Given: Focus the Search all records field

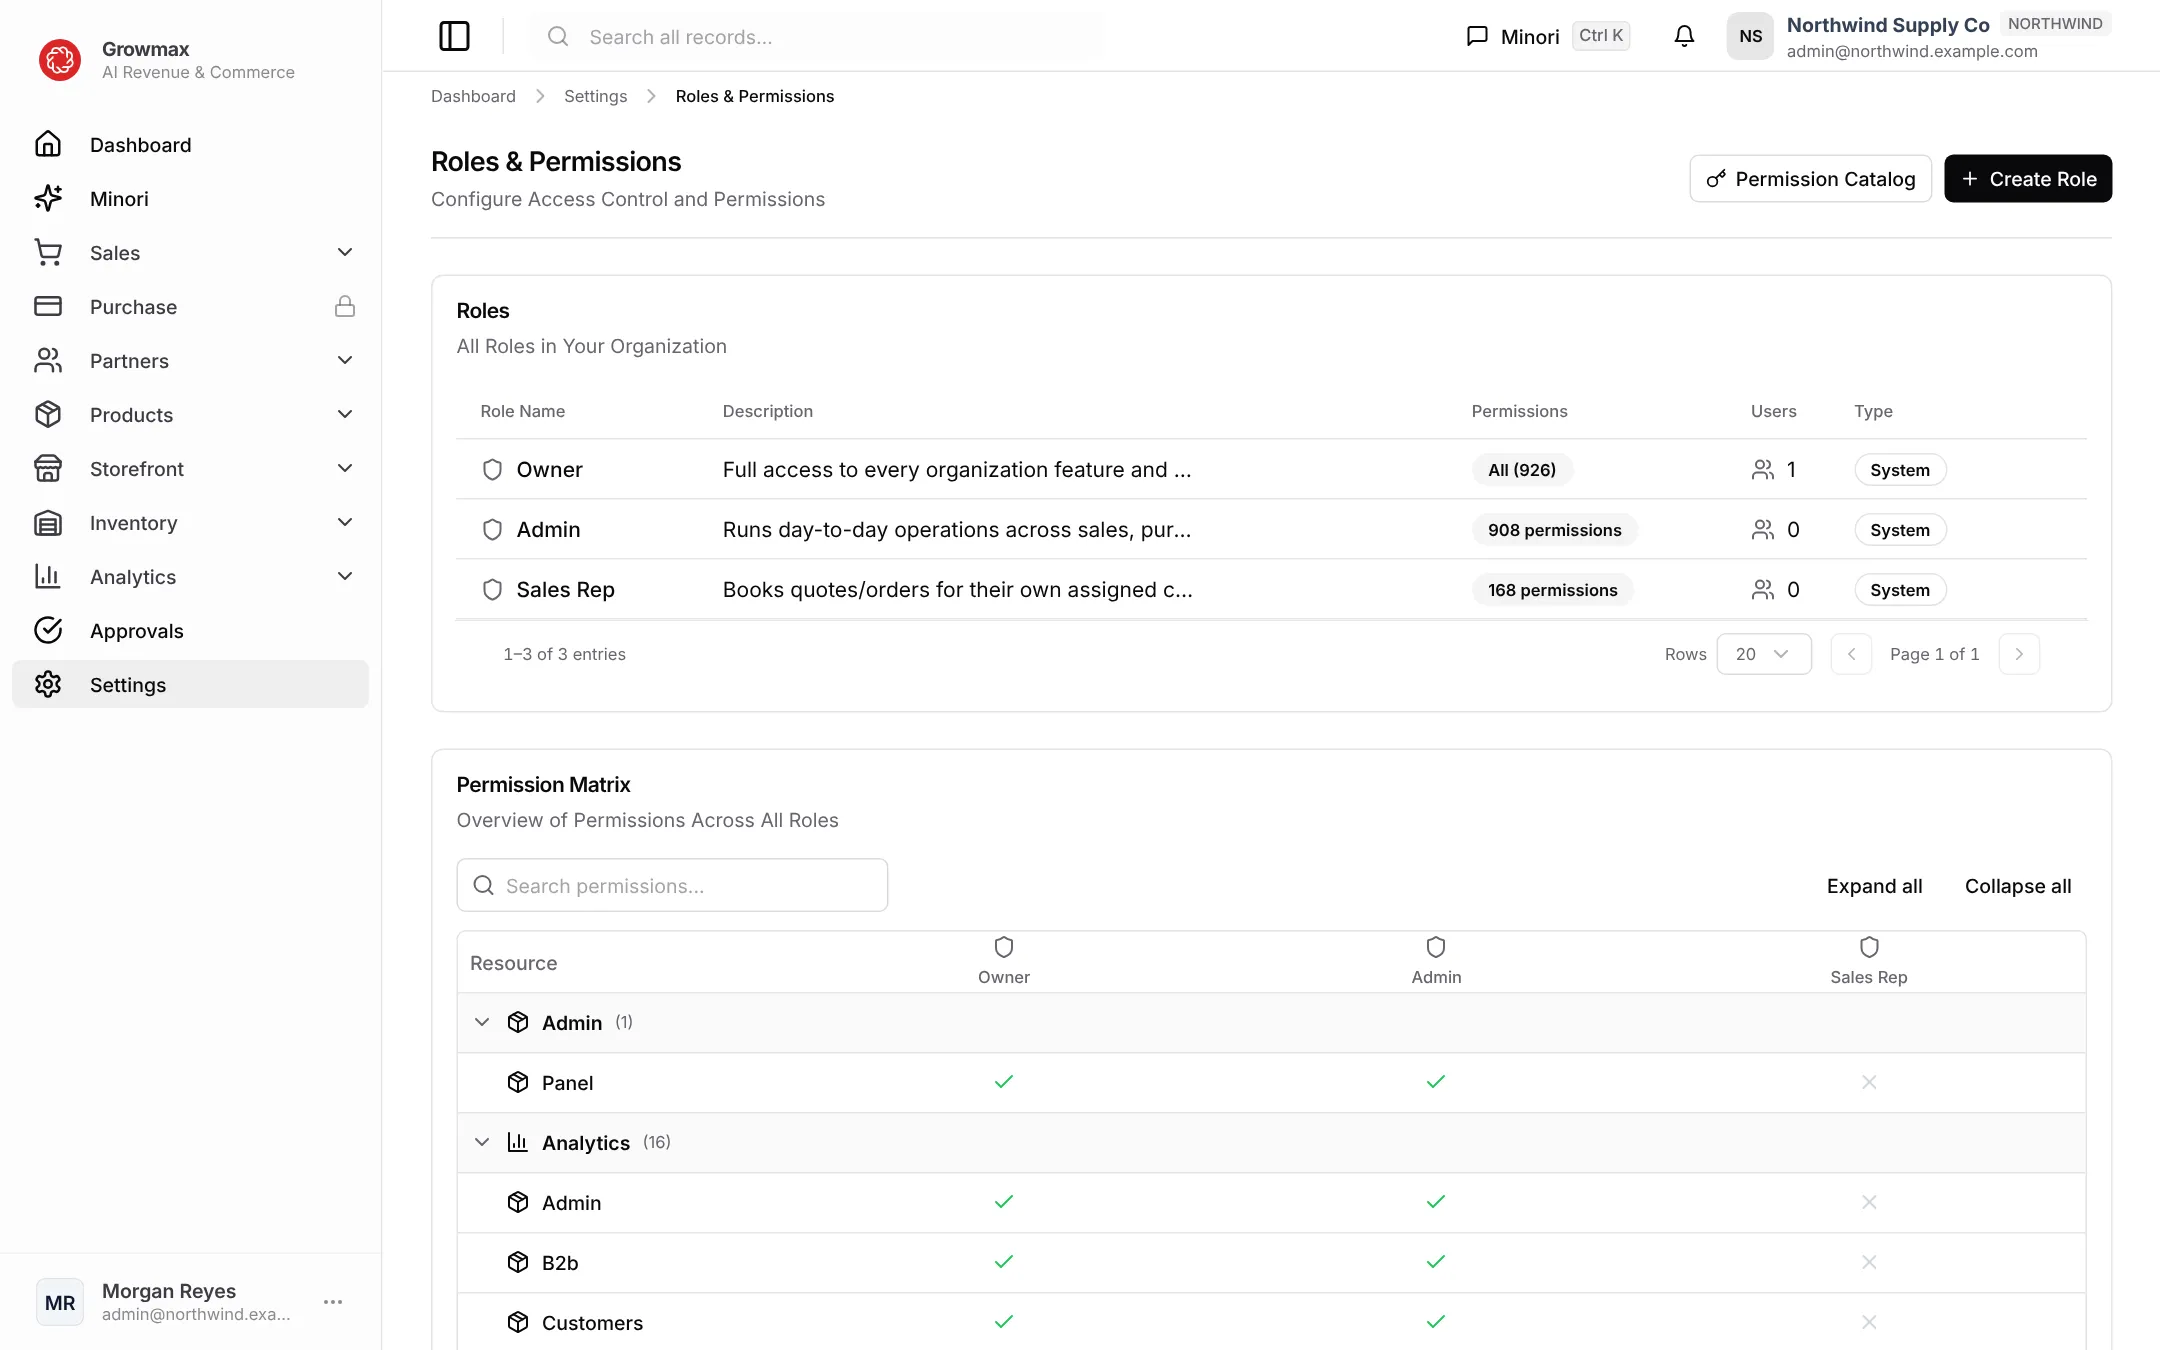Looking at the screenshot, I should 818,37.
